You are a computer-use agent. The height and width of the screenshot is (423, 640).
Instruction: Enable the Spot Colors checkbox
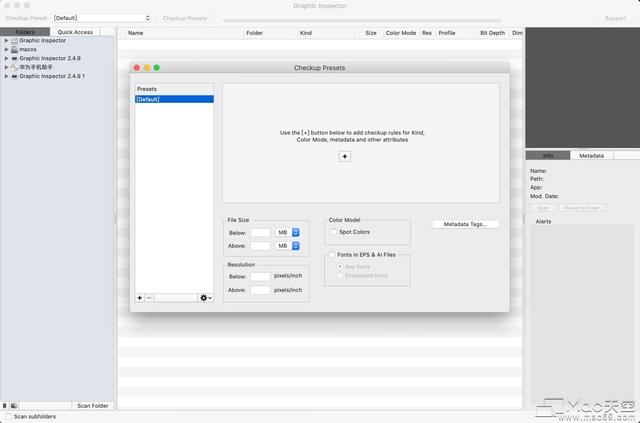coord(333,232)
